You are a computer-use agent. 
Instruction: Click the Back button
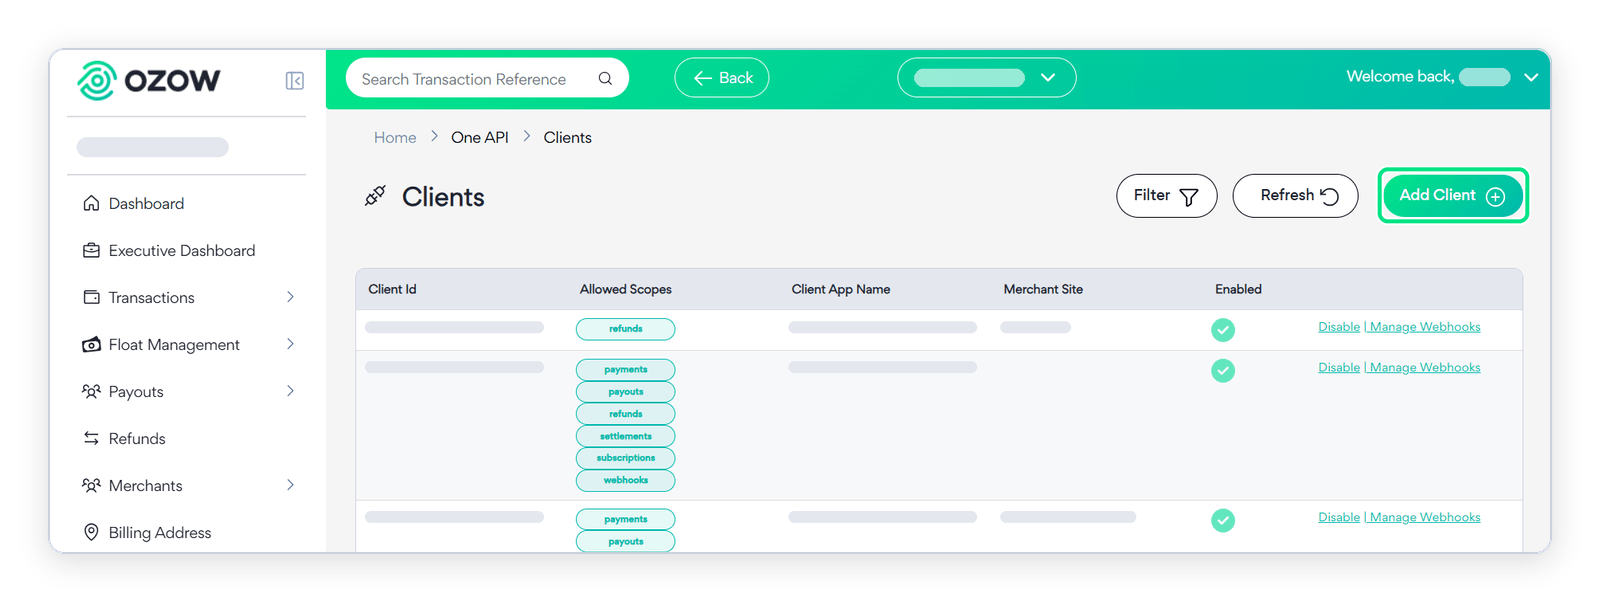(x=722, y=78)
